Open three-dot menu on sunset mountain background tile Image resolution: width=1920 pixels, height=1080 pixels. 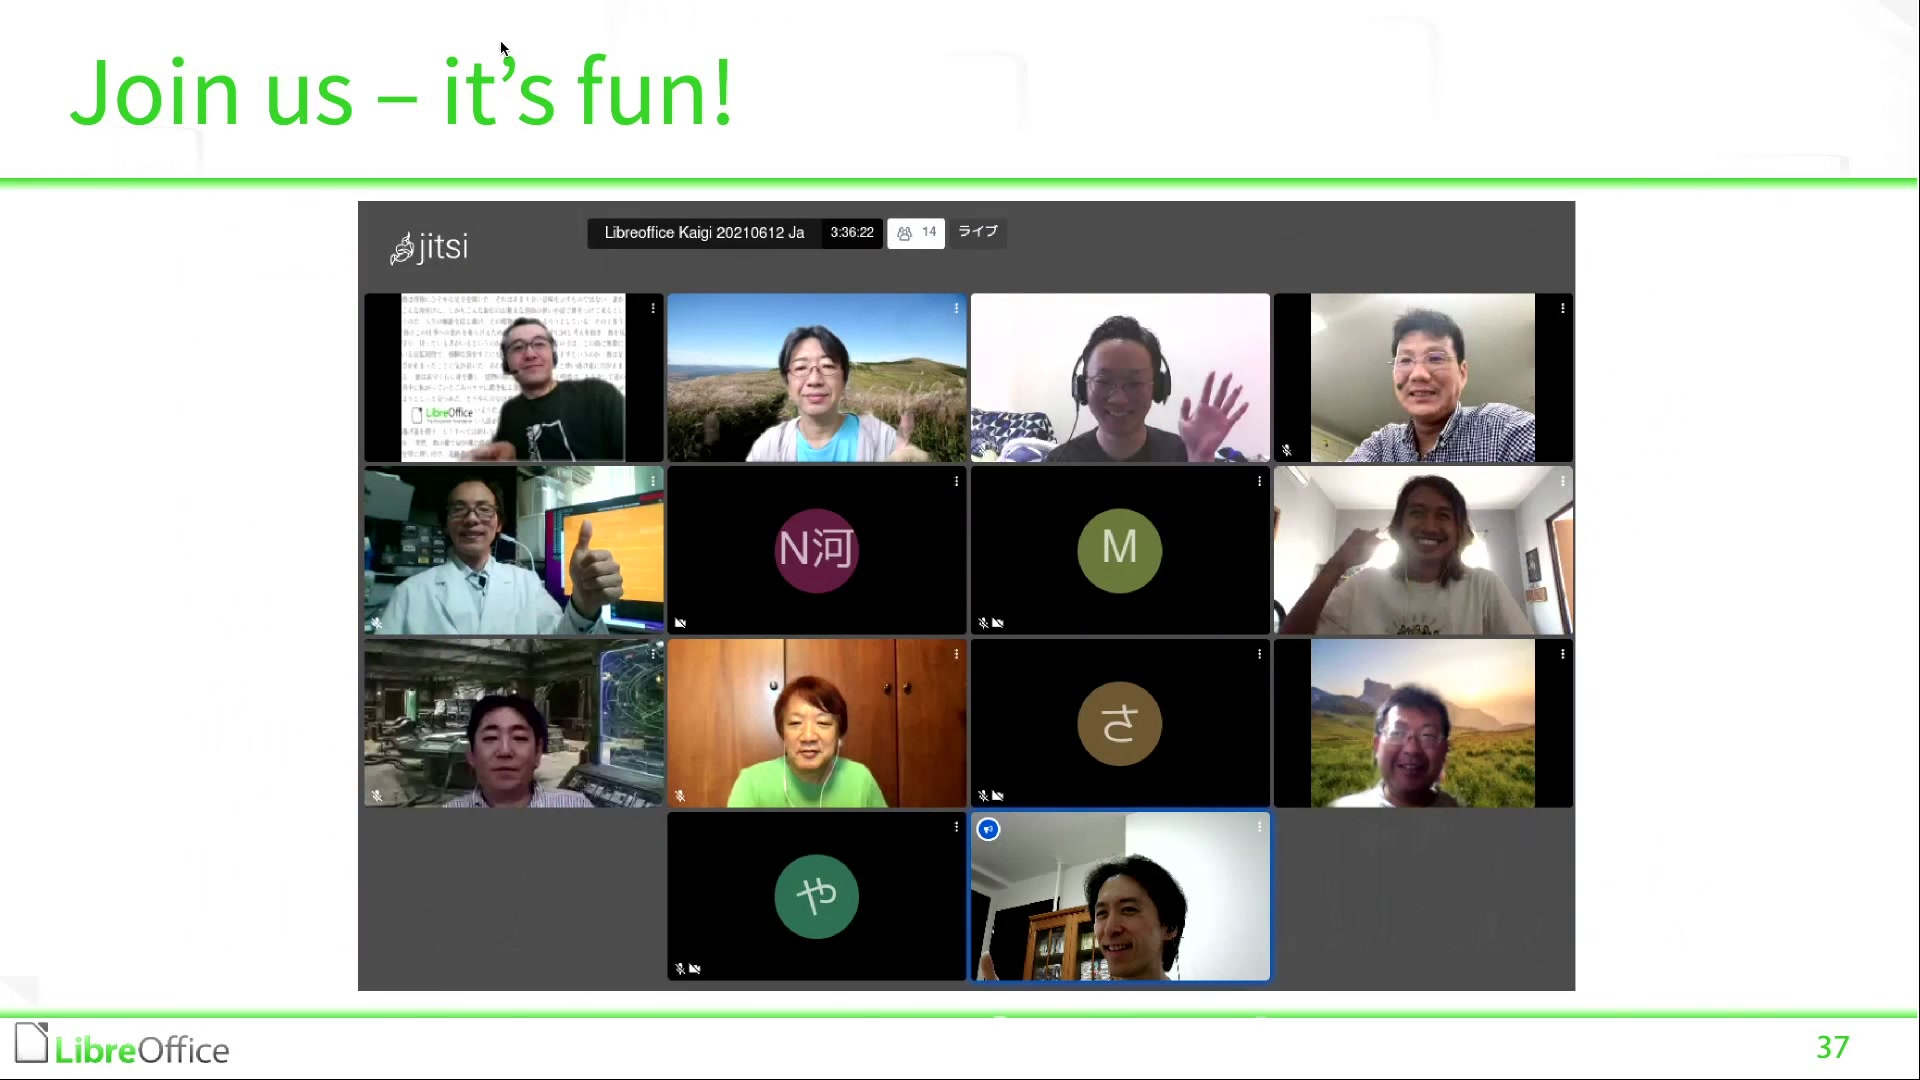coord(1562,655)
